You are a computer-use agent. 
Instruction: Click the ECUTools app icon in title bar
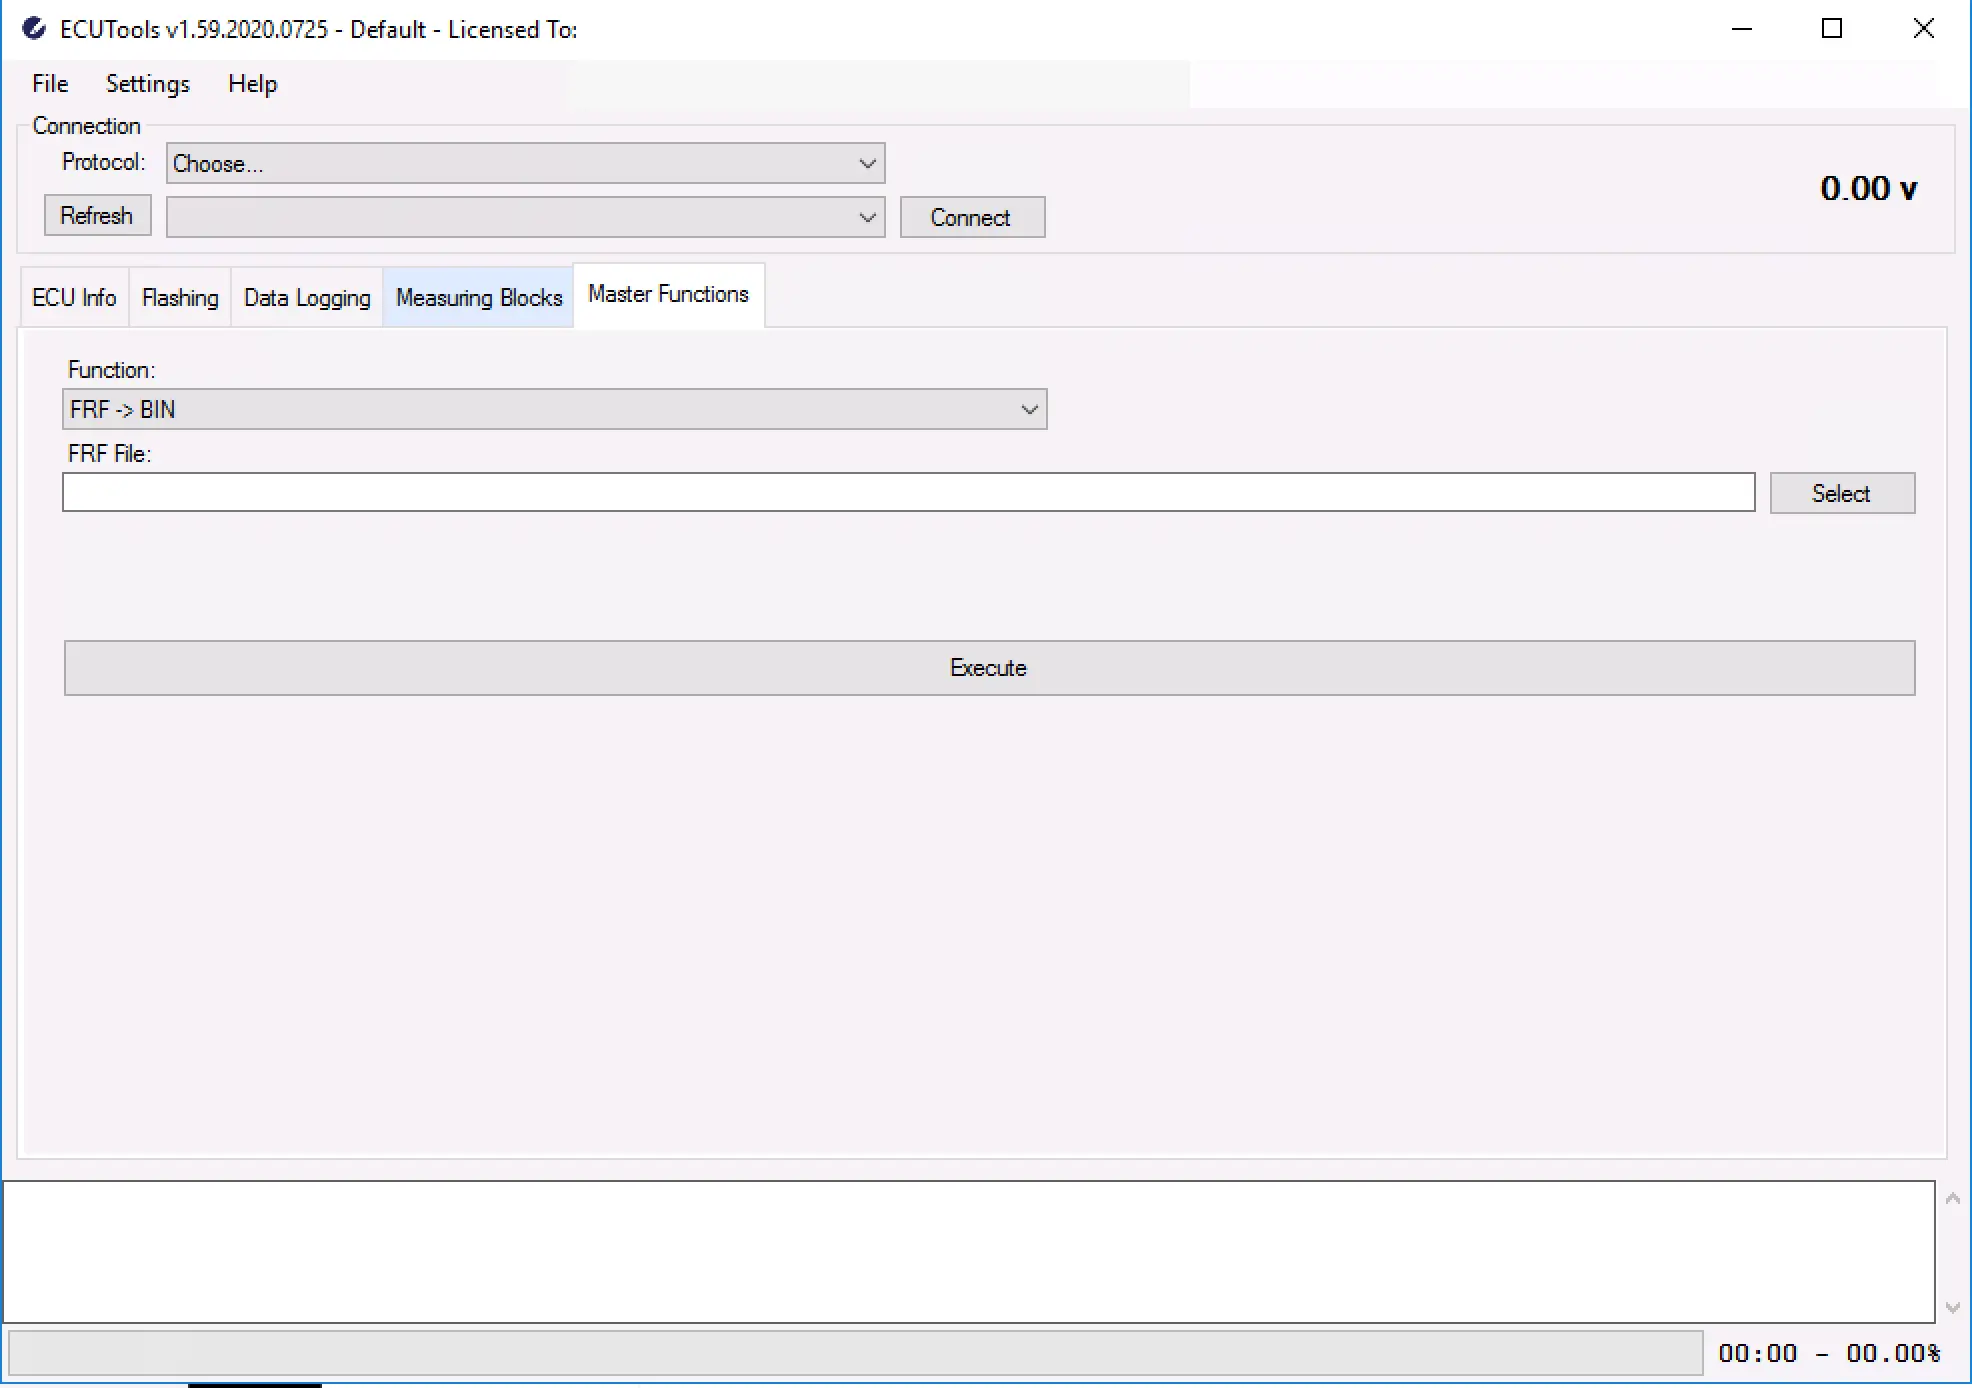pos(34,29)
